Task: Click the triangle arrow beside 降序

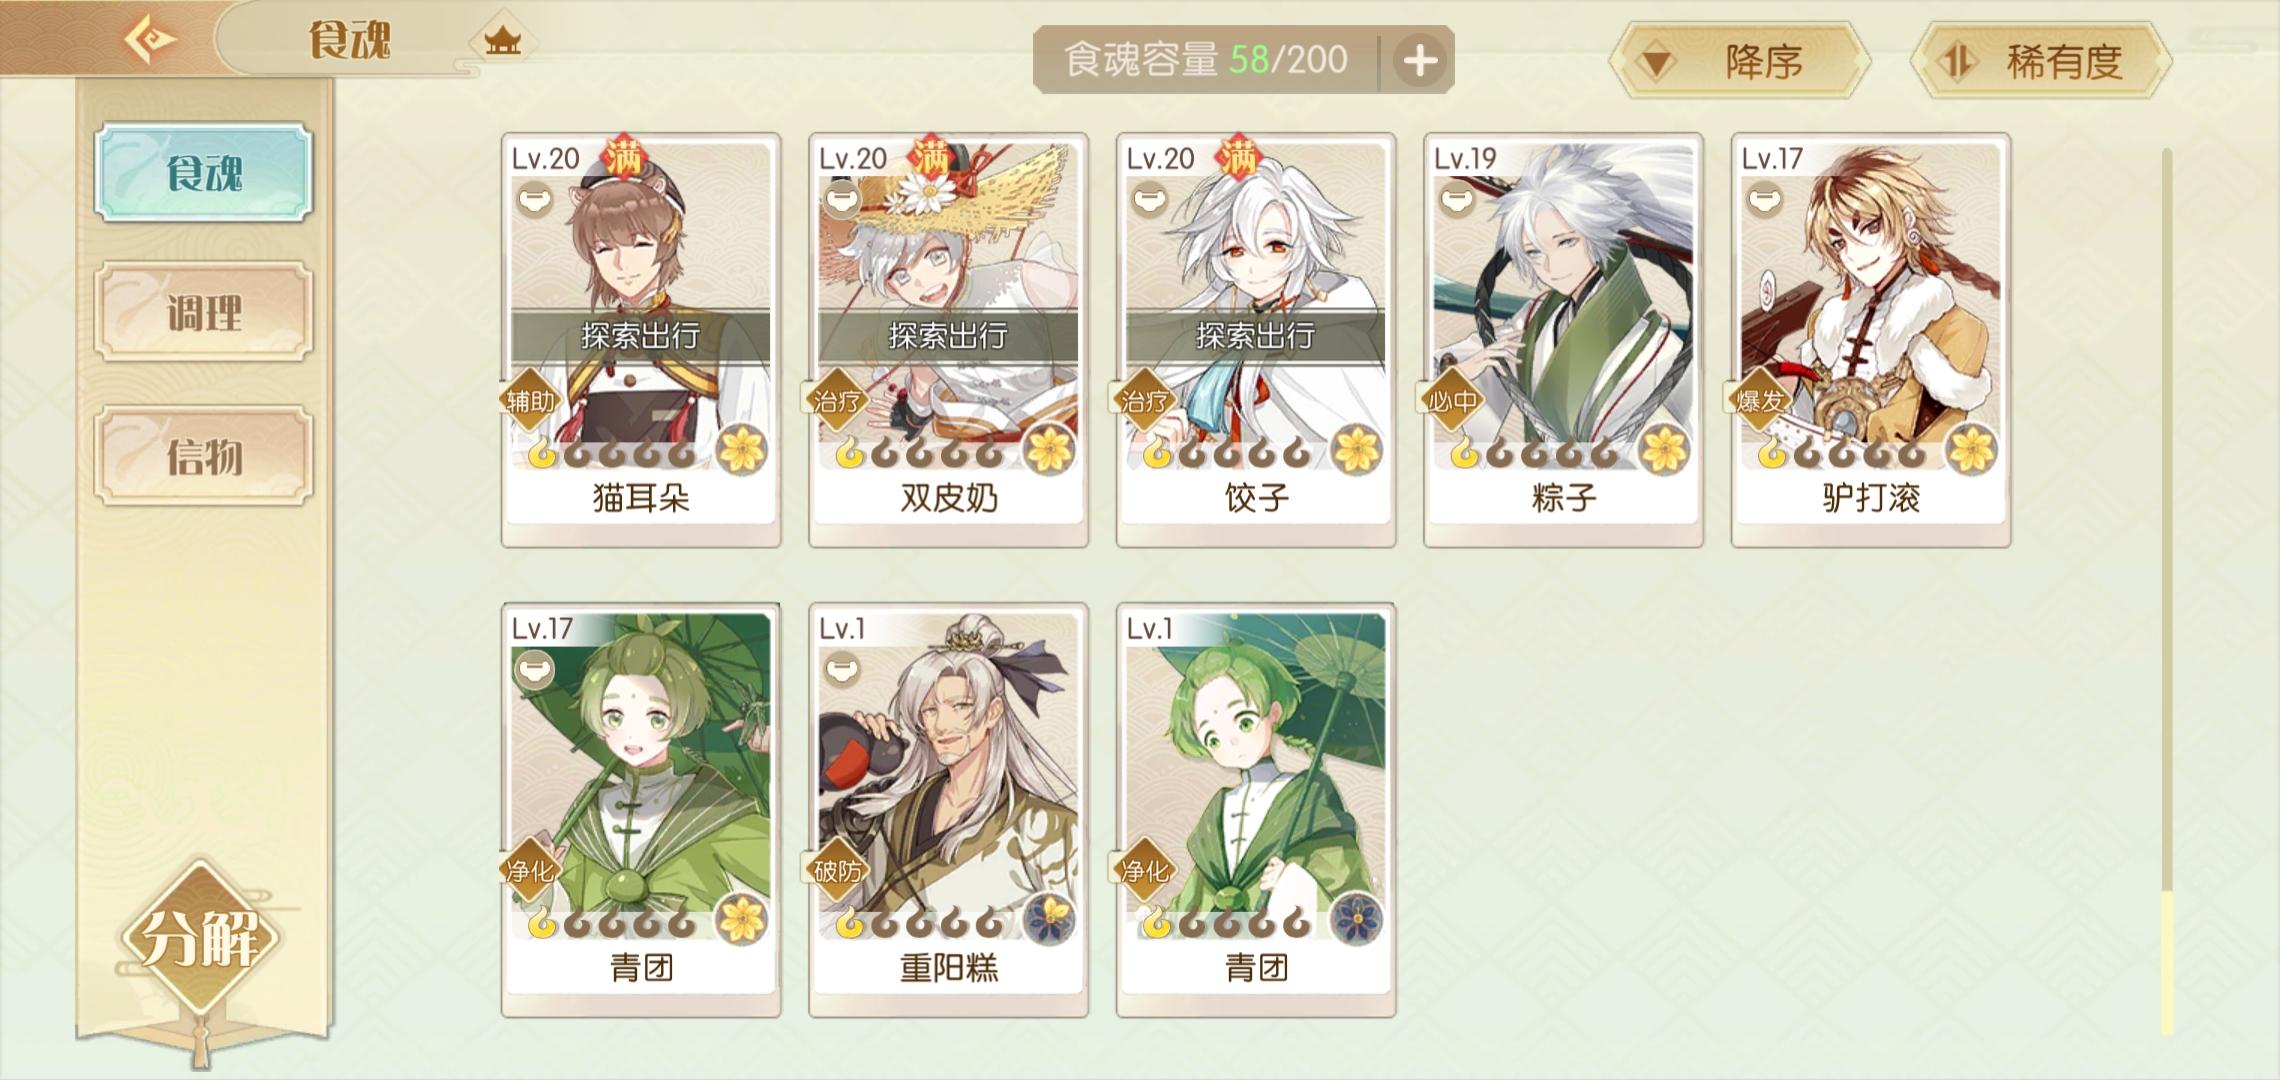Action: pyautogui.click(x=1656, y=63)
